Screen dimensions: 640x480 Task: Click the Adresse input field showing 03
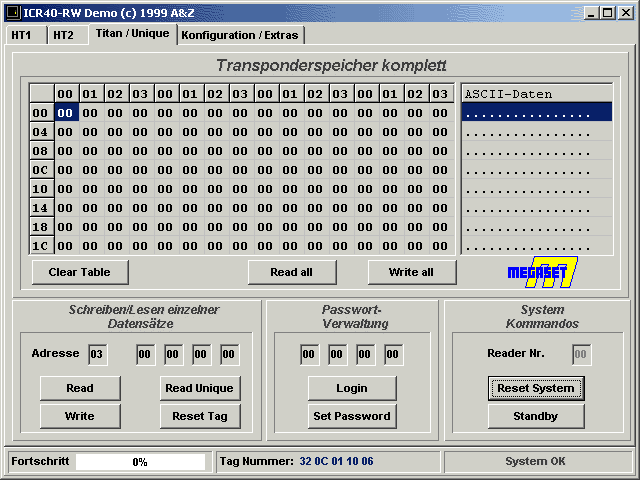tap(98, 354)
